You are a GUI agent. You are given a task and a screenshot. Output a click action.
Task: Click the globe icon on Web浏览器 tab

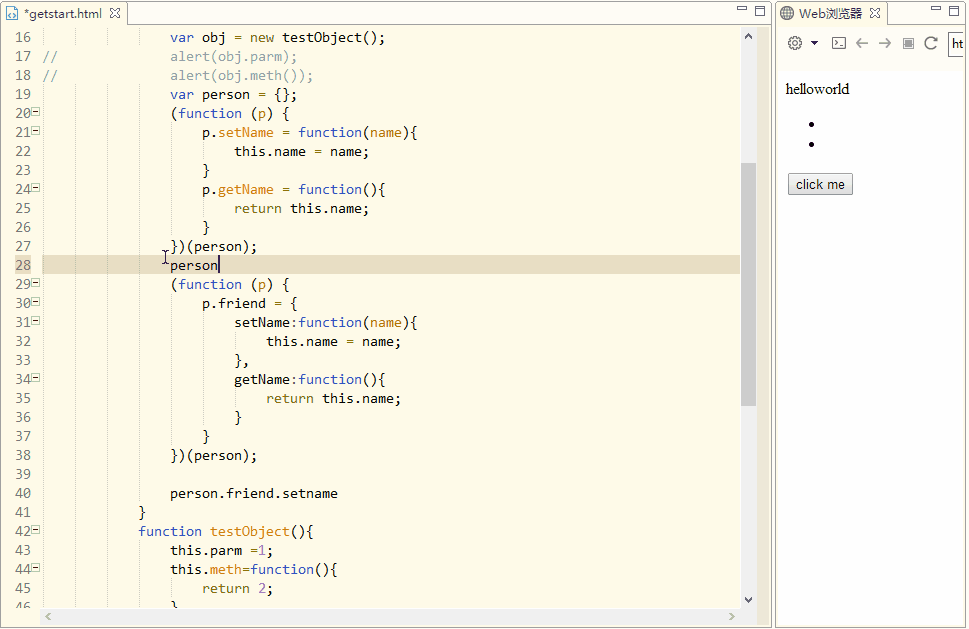click(x=787, y=13)
